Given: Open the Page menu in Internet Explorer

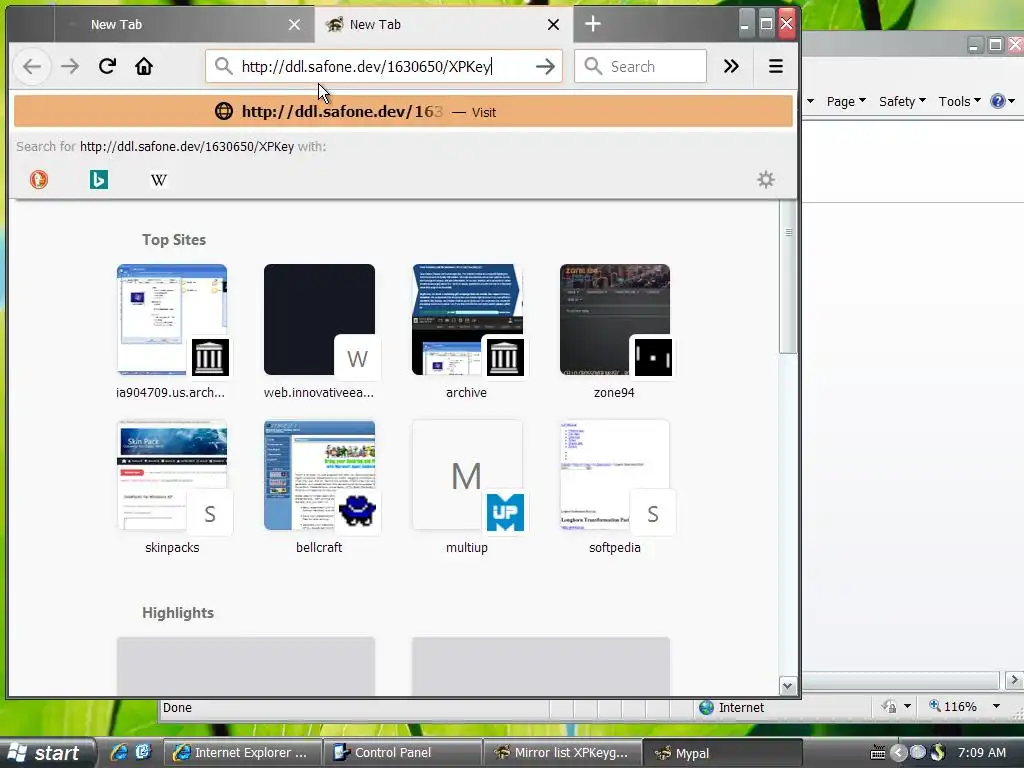Looking at the screenshot, I should pyautogui.click(x=846, y=101).
